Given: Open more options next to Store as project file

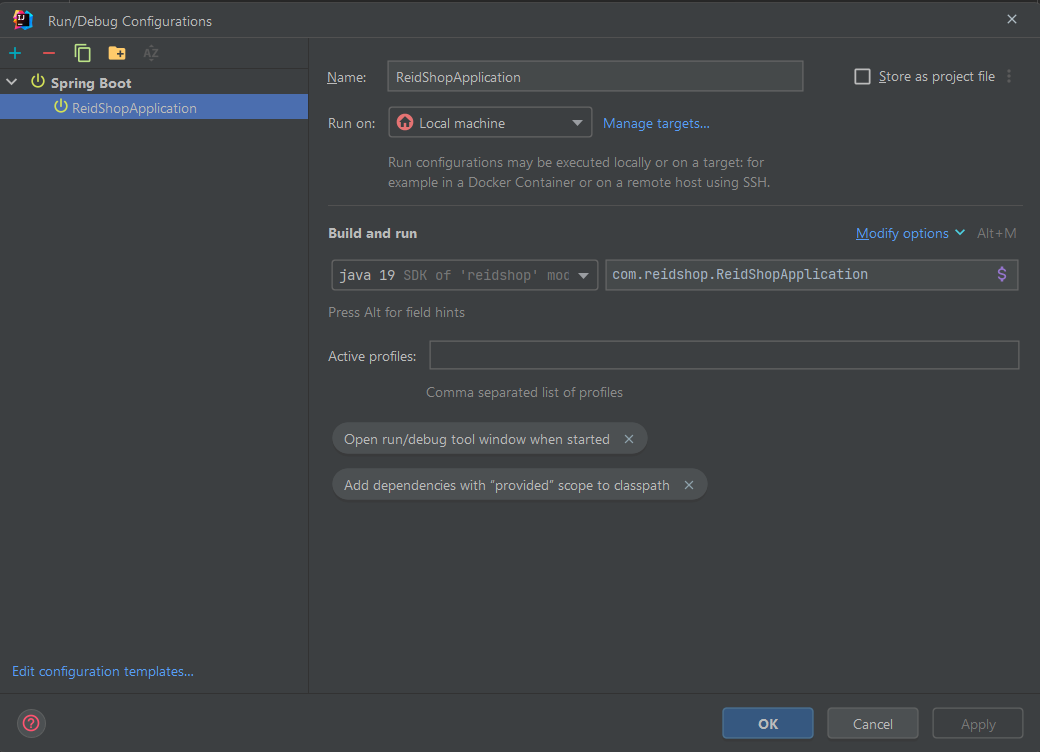Looking at the screenshot, I should 1009,76.
